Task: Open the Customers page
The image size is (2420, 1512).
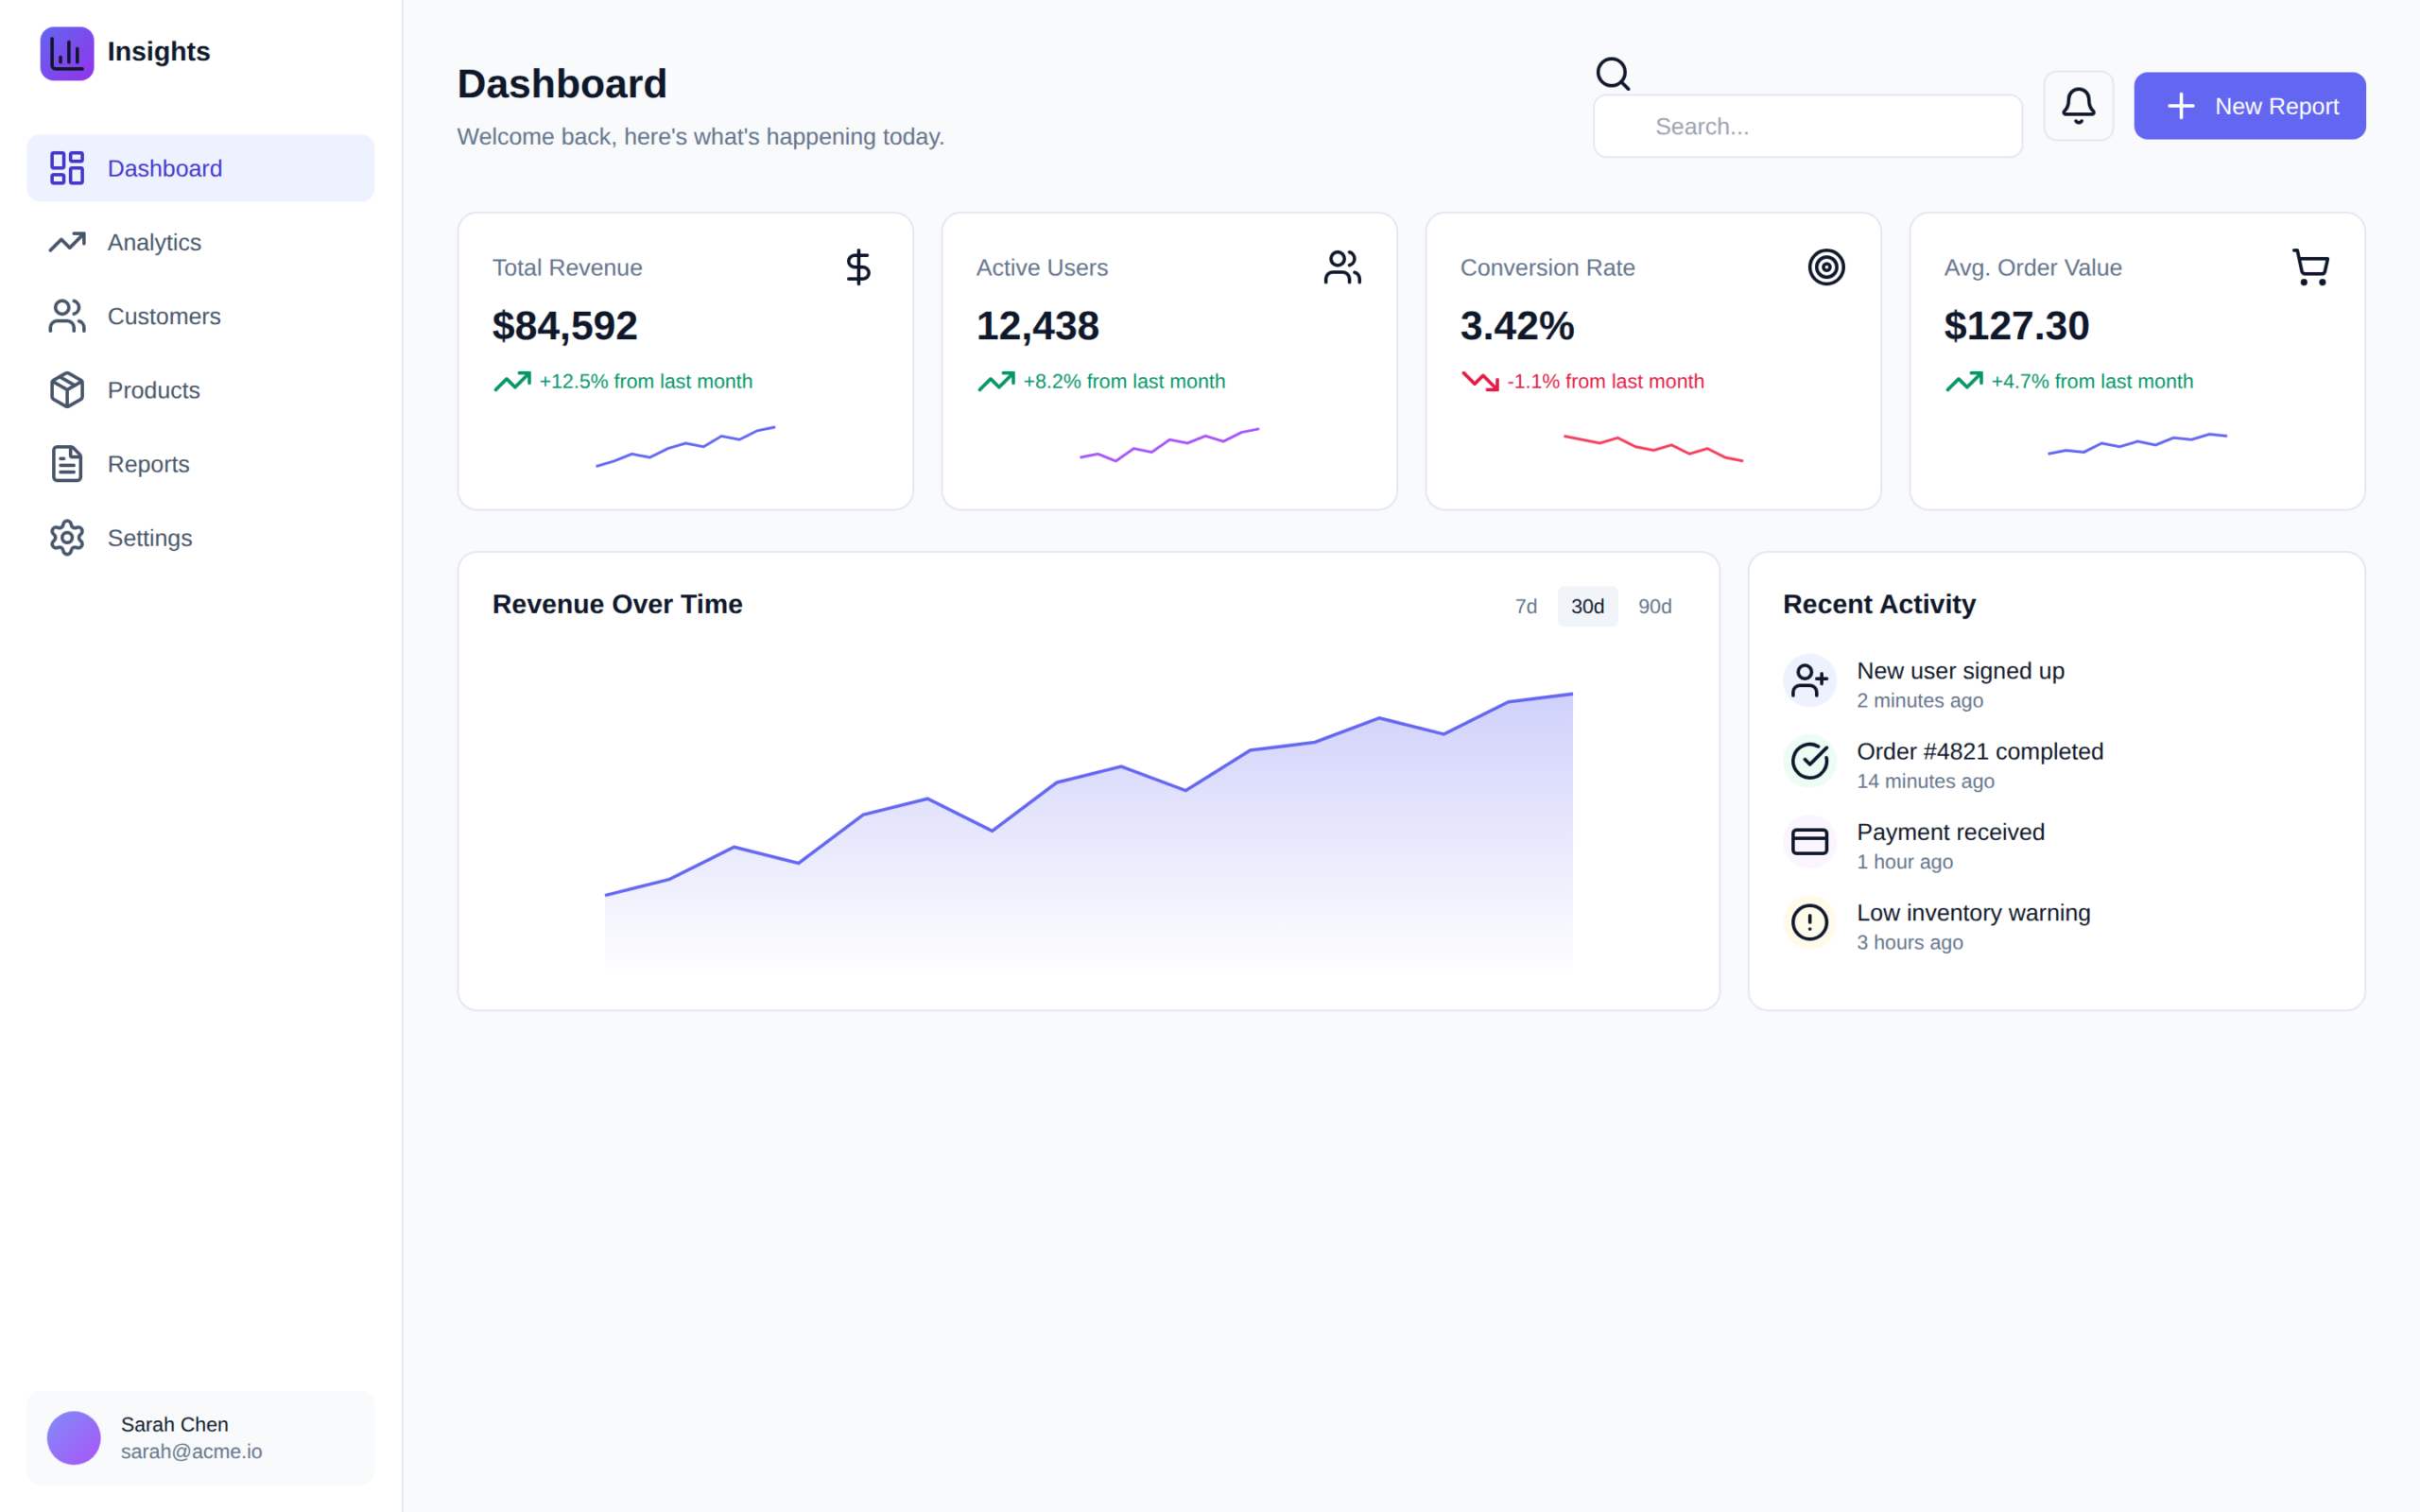Action: pos(164,316)
